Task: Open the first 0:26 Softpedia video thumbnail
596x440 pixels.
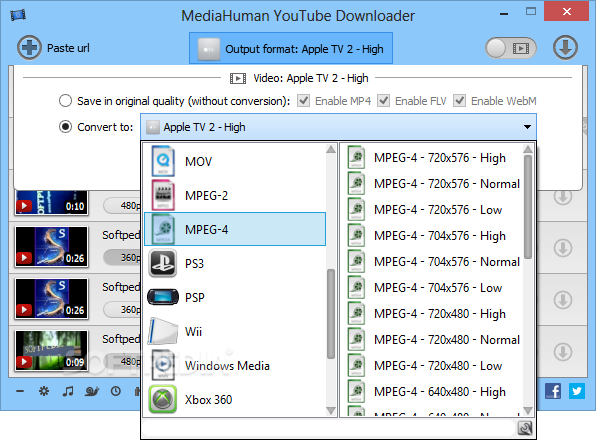Action: point(52,247)
